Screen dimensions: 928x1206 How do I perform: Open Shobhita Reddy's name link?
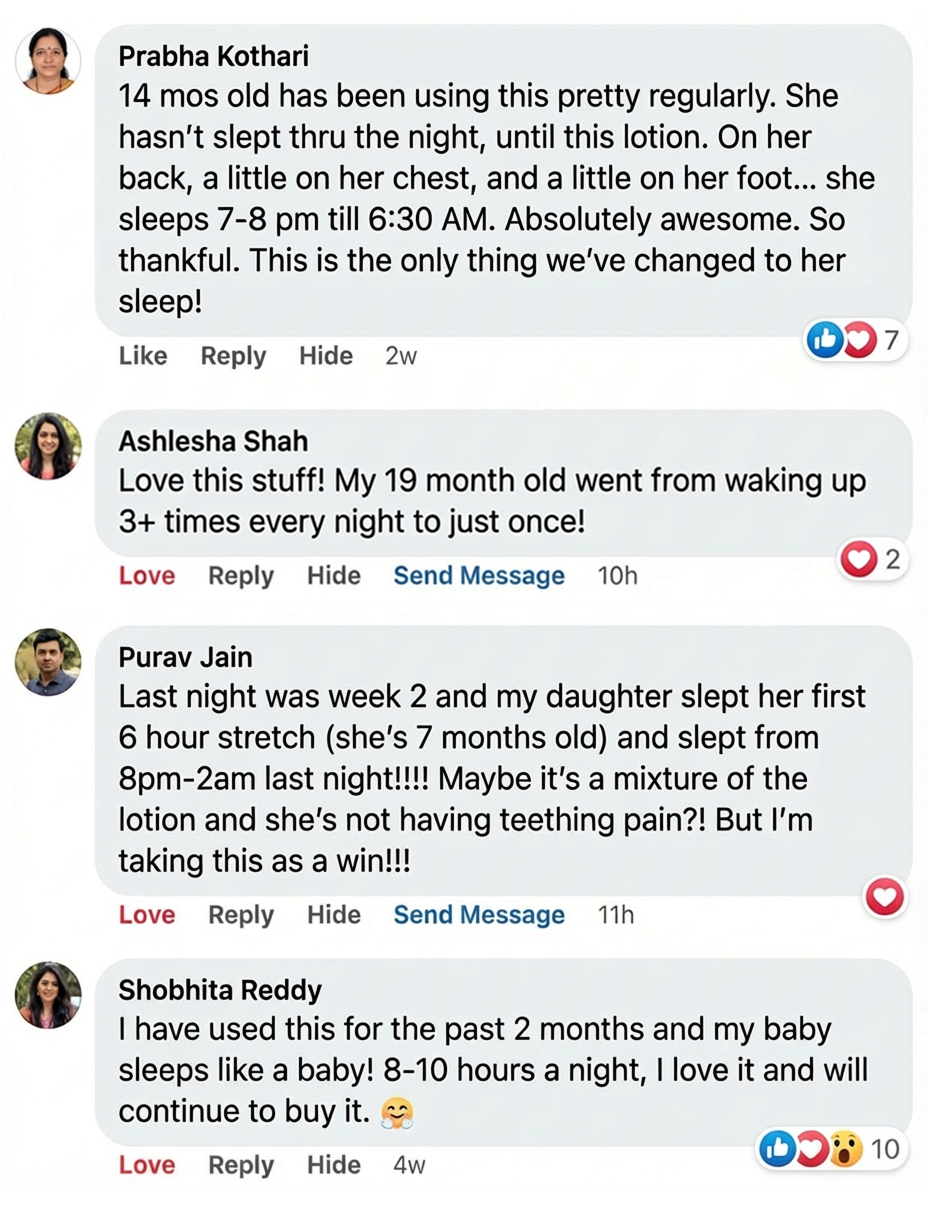click(220, 991)
